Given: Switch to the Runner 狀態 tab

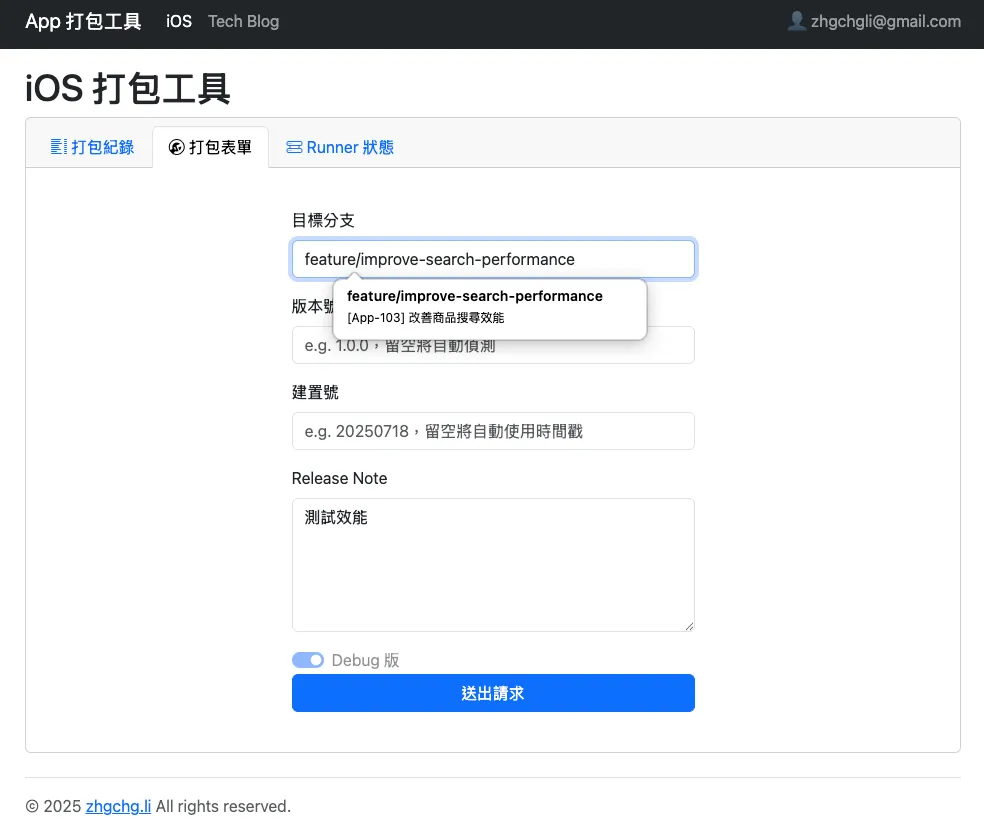Looking at the screenshot, I should (350, 147).
